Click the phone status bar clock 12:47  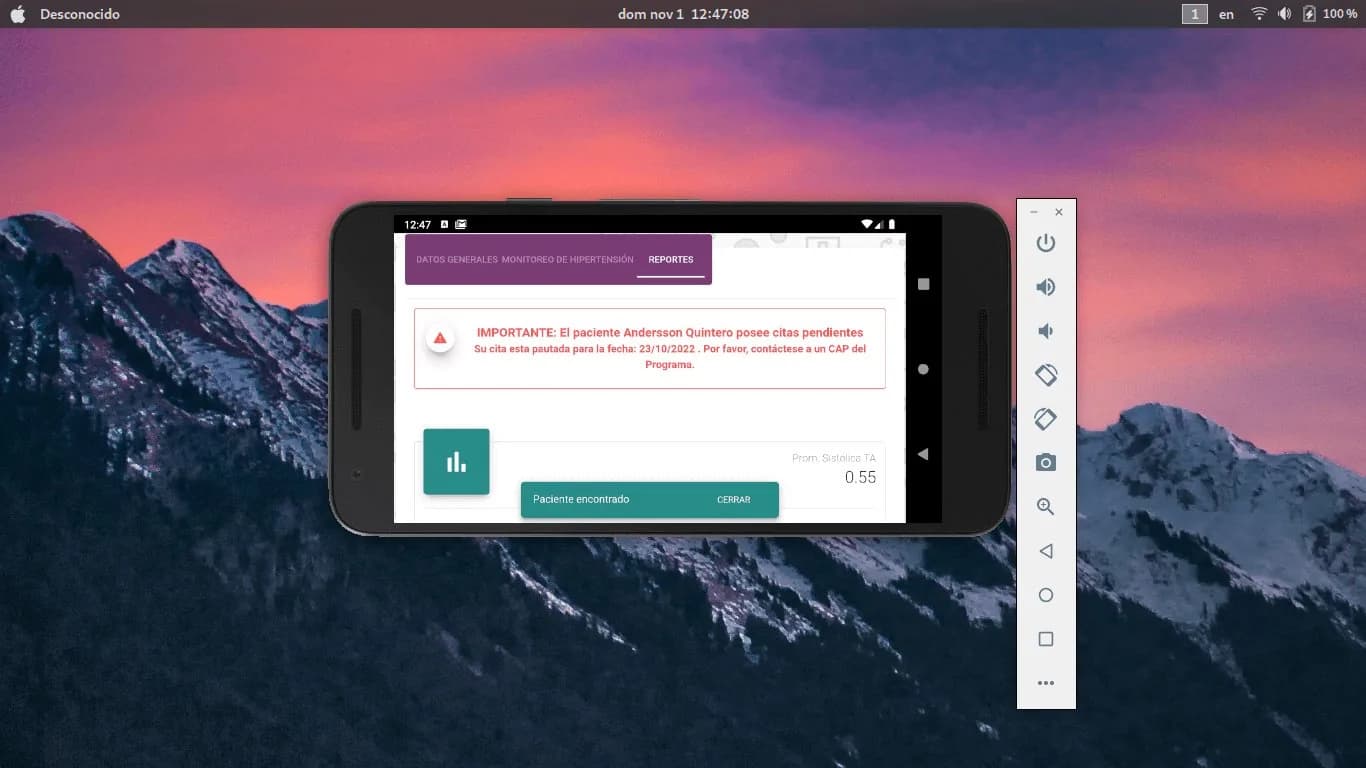(x=418, y=225)
